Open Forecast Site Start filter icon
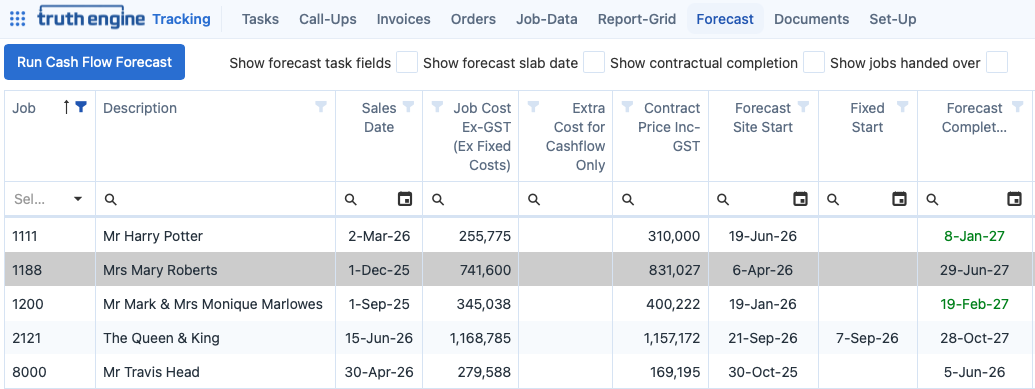This screenshot has height=389, width=1035. tap(803, 106)
